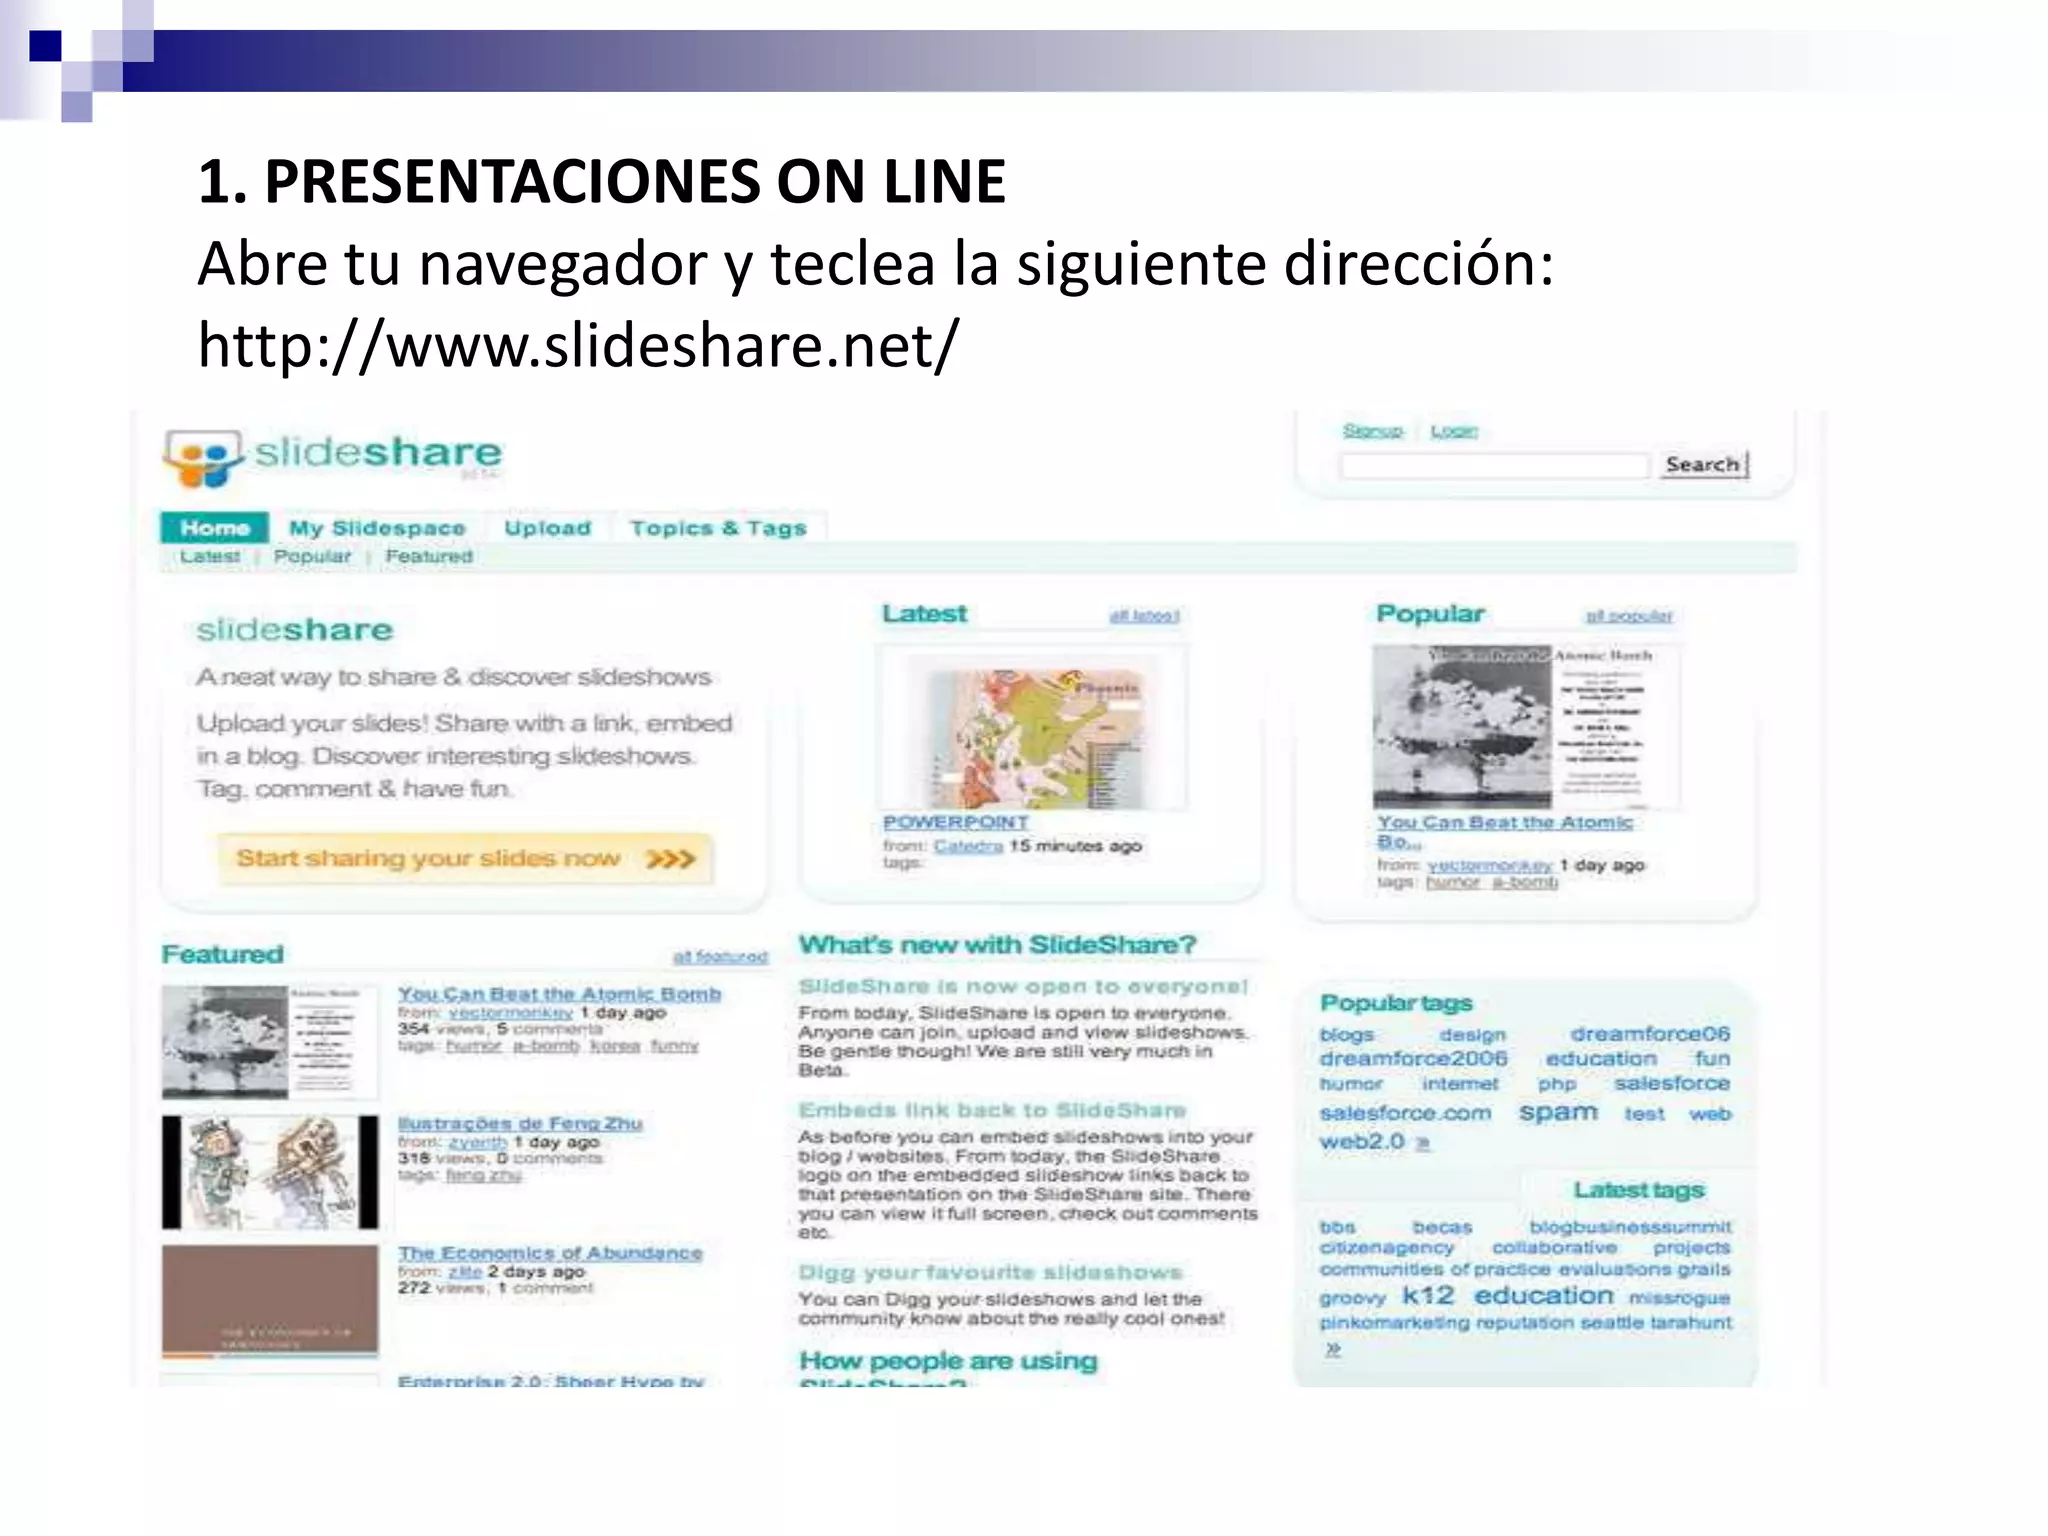This screenshot has width=2048, height=1536.
Task: Open The Economics of Abundance thumbnail
Action: (270, 1301)
